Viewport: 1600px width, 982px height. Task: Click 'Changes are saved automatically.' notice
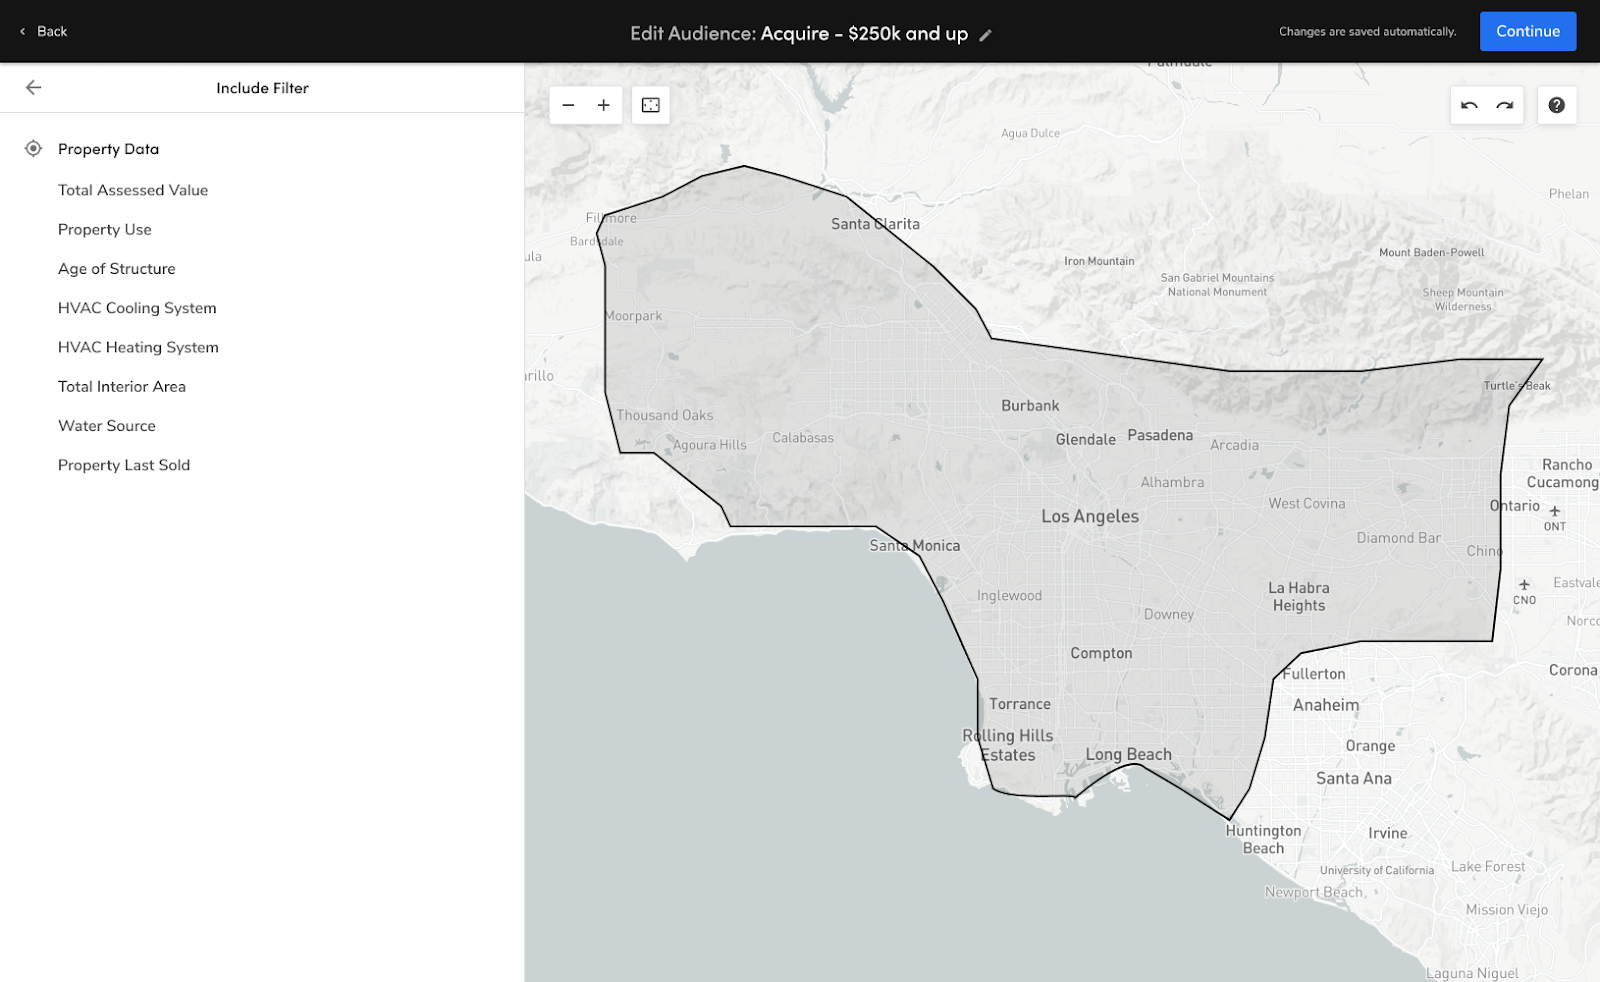click(1367, 32)
